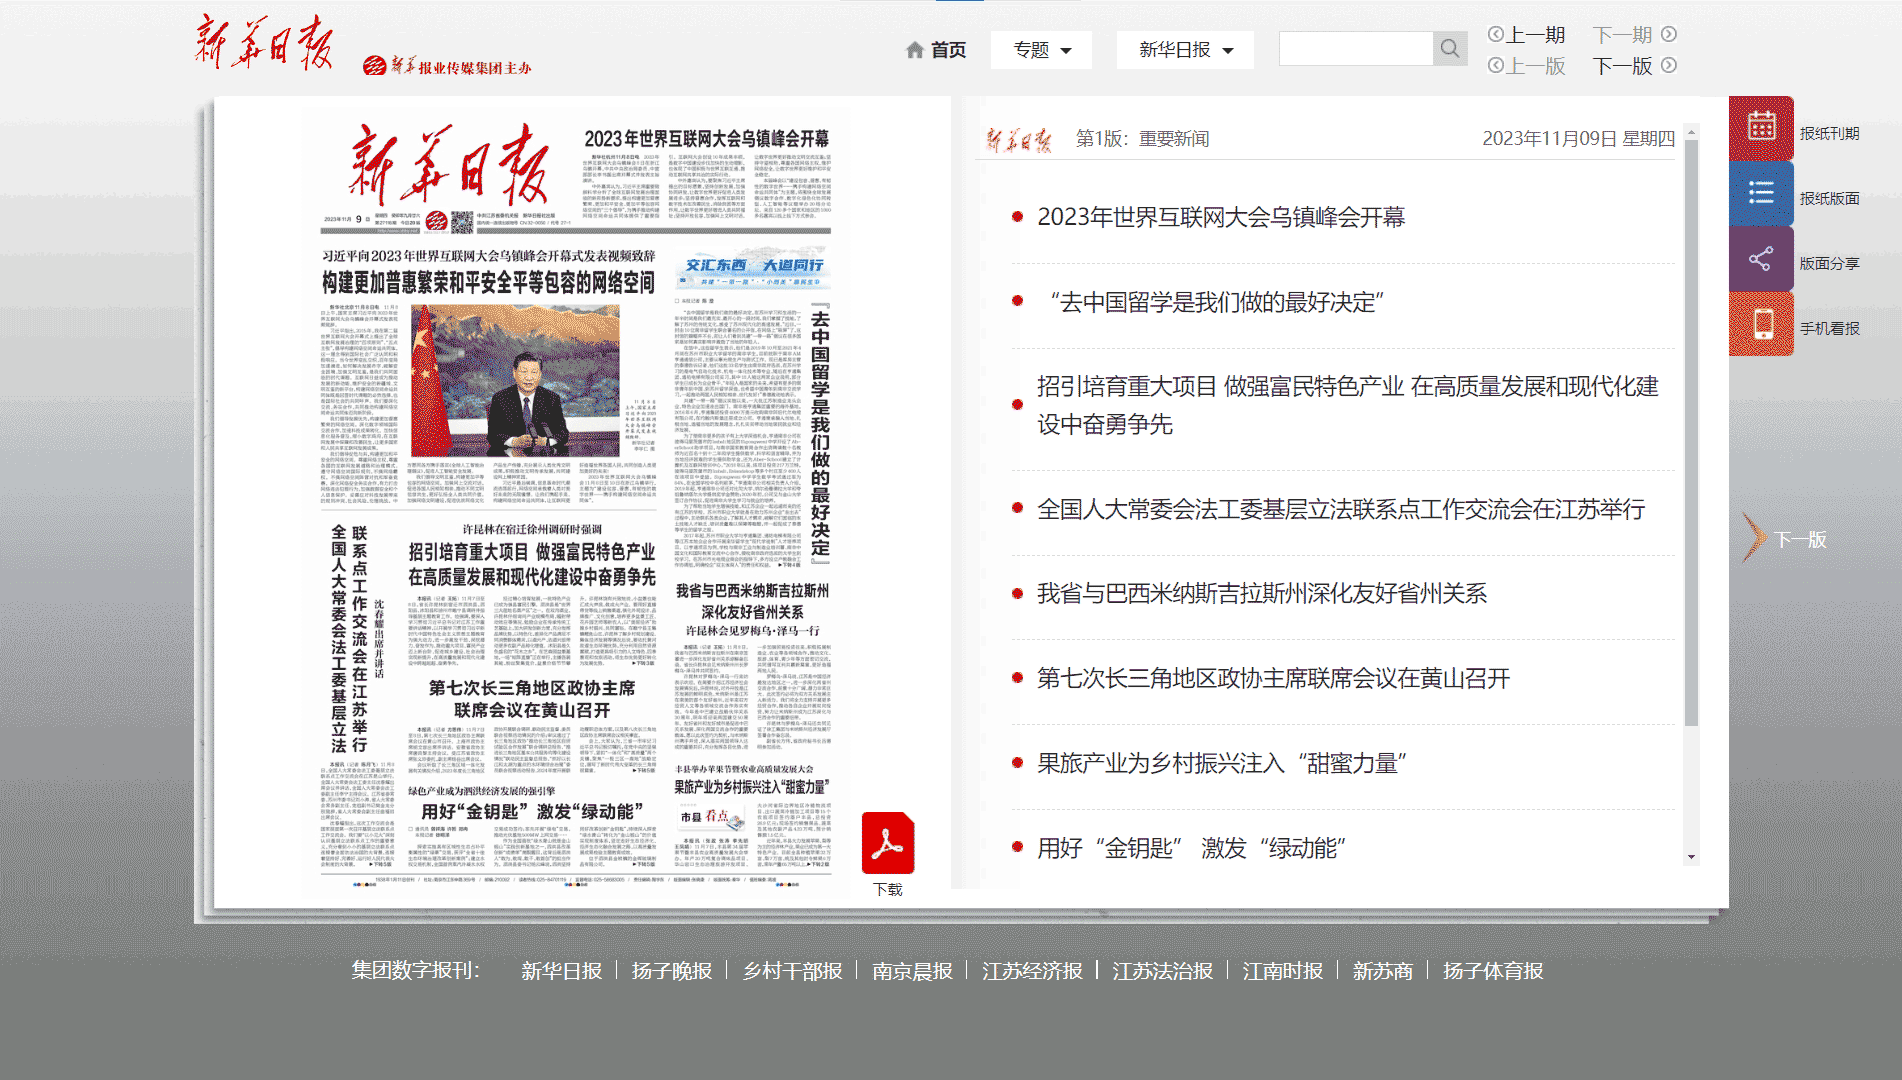Go to previous page 上一版
Screen dimensions: 1902x1080
tap(1535, 66)
